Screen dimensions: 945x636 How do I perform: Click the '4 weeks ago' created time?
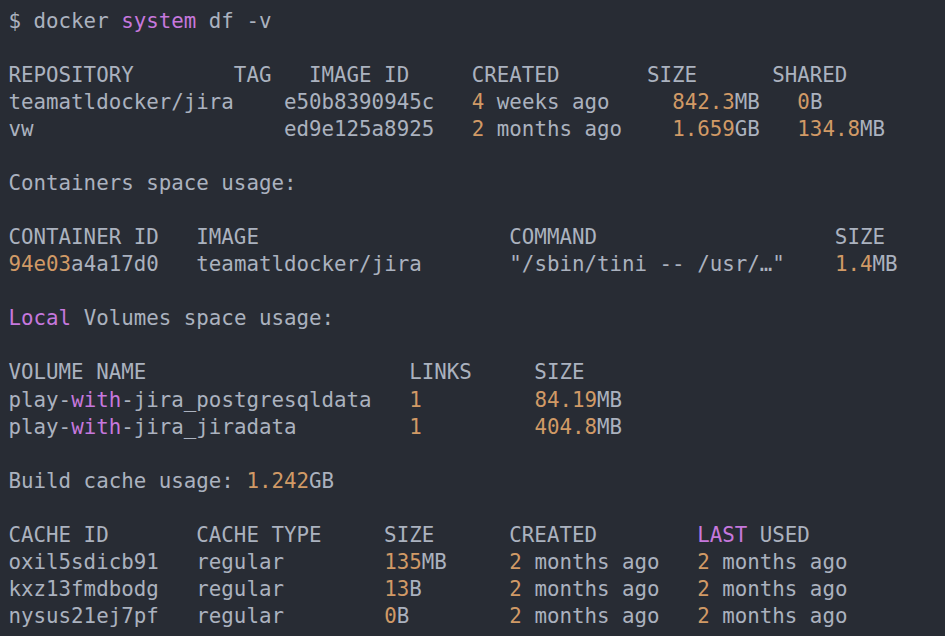(540, 102)
